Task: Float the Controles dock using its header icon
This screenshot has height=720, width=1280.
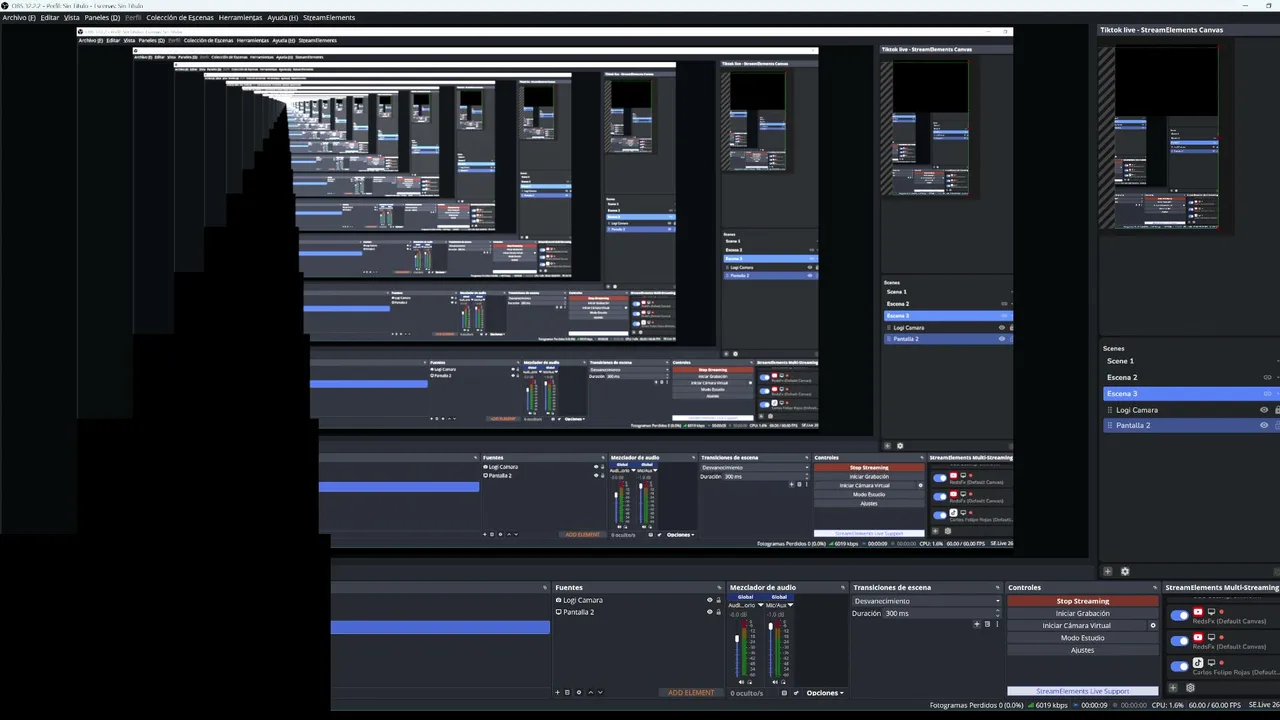Action: pos(1155,588)
